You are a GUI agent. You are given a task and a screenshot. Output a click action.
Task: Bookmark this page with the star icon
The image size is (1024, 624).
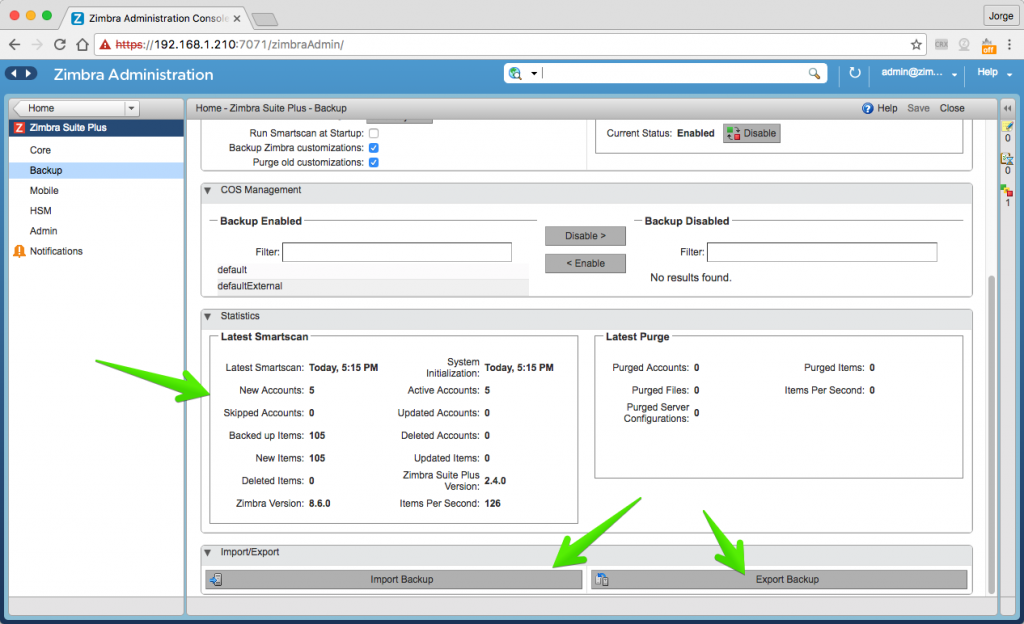click(916, 44)
